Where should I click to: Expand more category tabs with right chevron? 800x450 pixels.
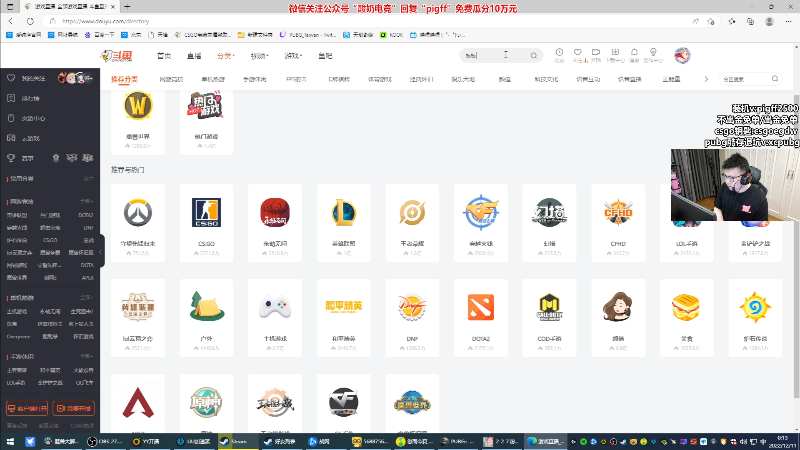tap(706, 79)
